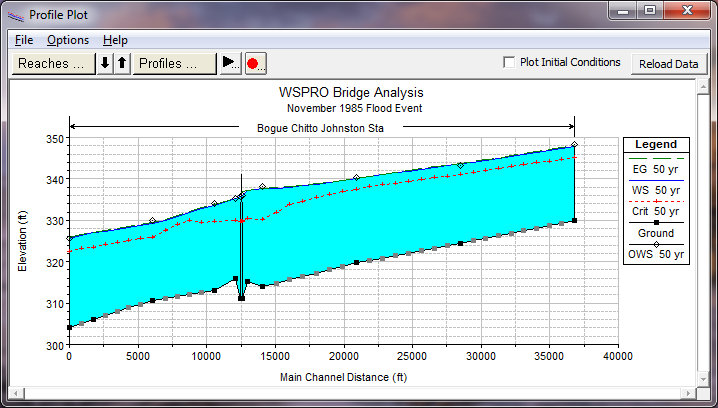Screen dimensions: 718x408
Task: Click the Profile Plot window title icon
Action: 14,15
